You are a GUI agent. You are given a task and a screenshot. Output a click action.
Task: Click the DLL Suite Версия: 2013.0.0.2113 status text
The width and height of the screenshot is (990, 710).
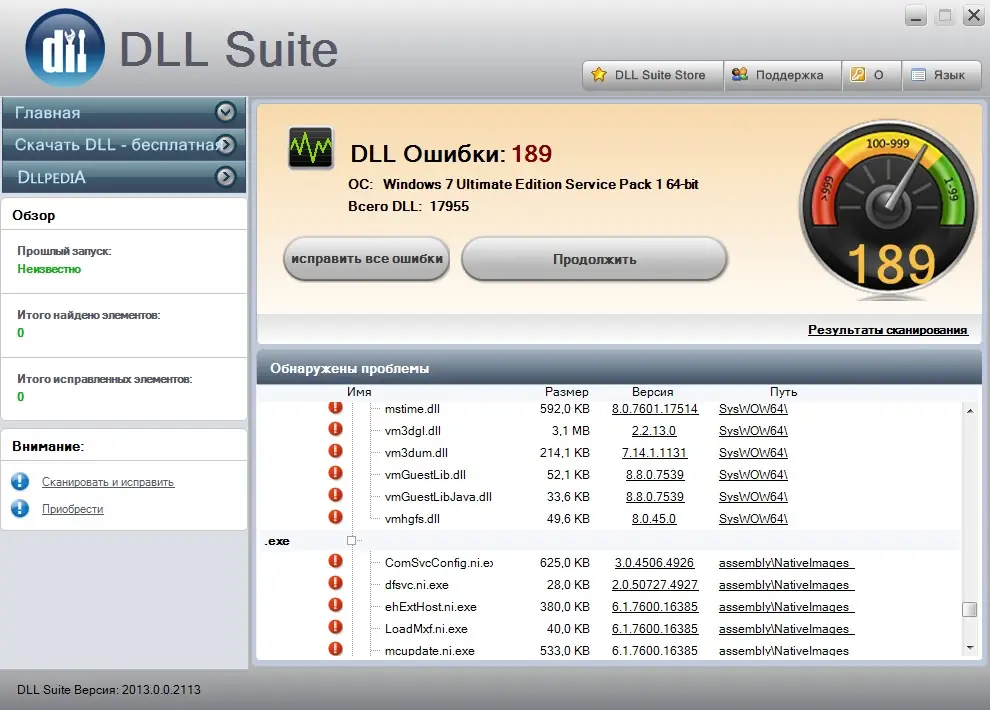109,690
